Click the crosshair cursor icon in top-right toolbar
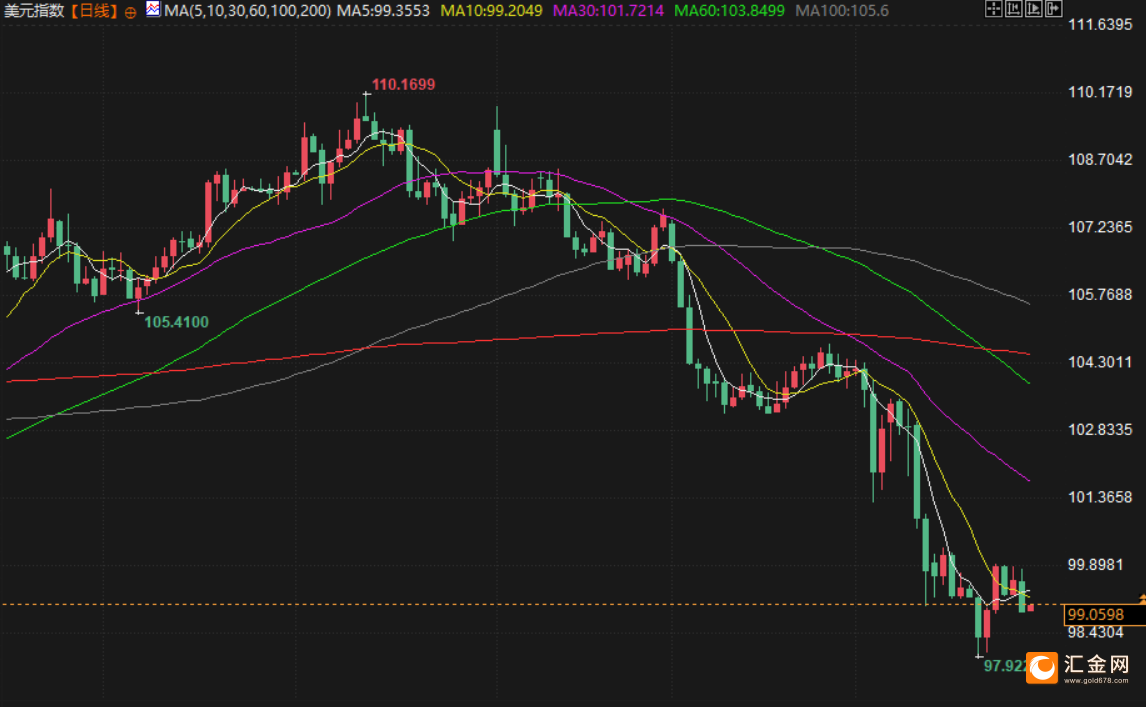 pyautogui.click(x=993, y=9)
